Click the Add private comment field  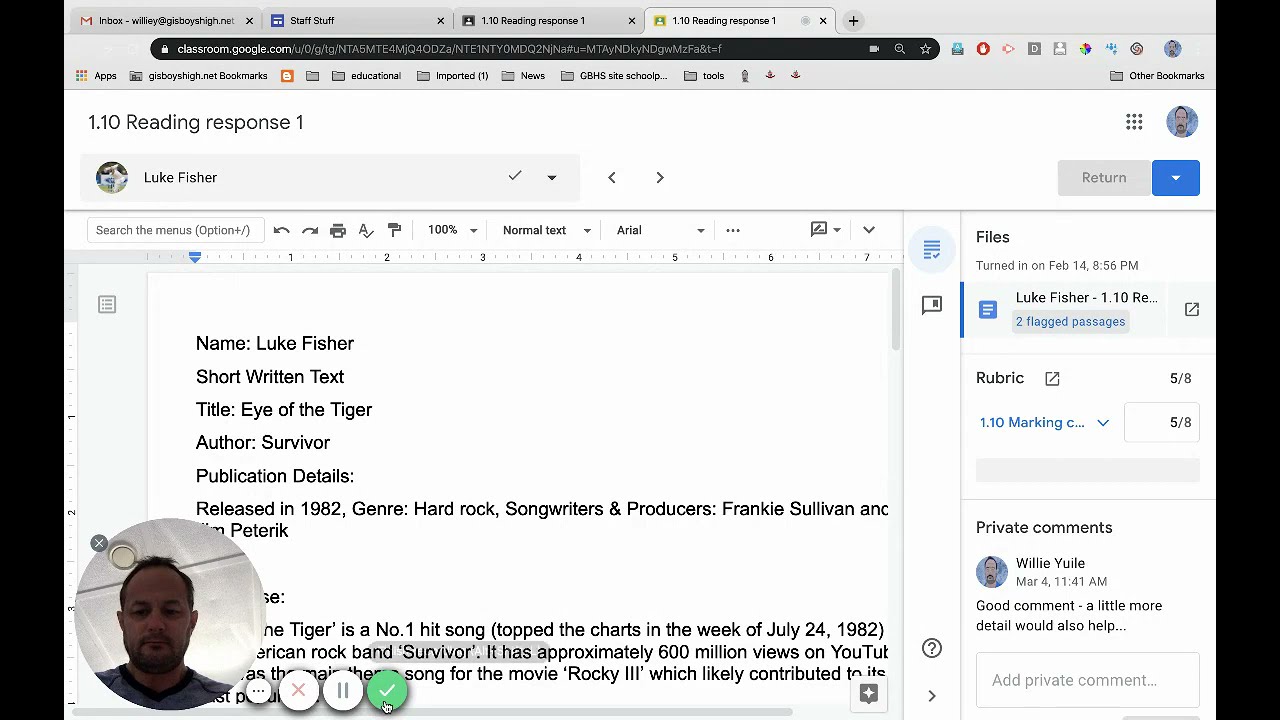tap(1088, 680)
